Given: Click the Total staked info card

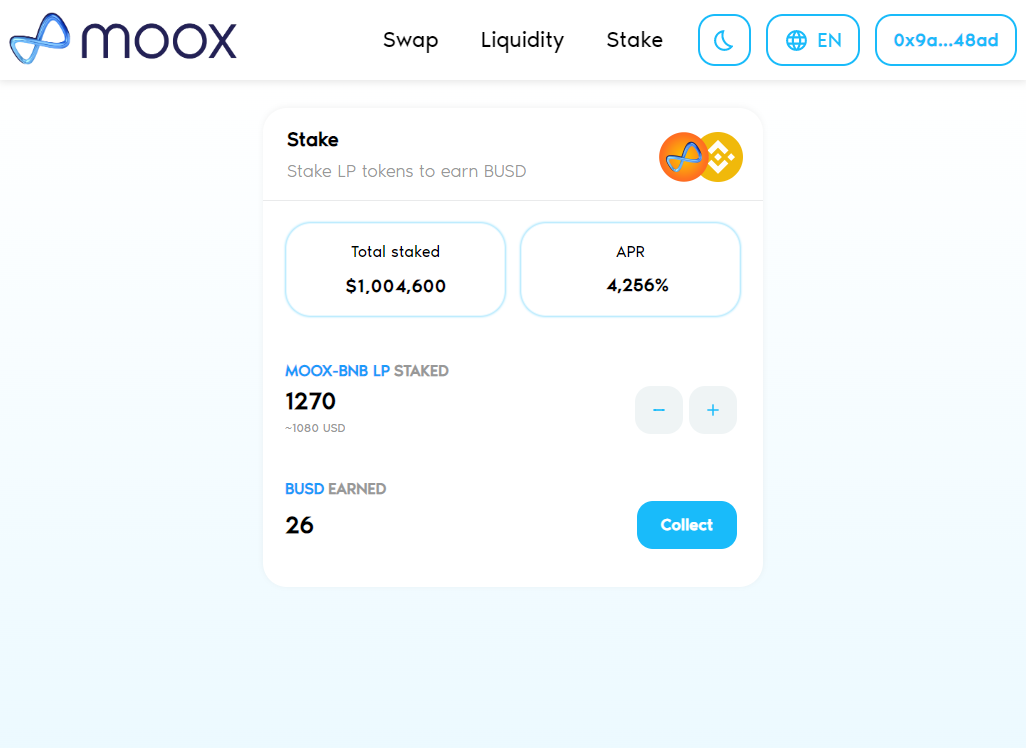Looking at the screenshot, I should [395, 269].
